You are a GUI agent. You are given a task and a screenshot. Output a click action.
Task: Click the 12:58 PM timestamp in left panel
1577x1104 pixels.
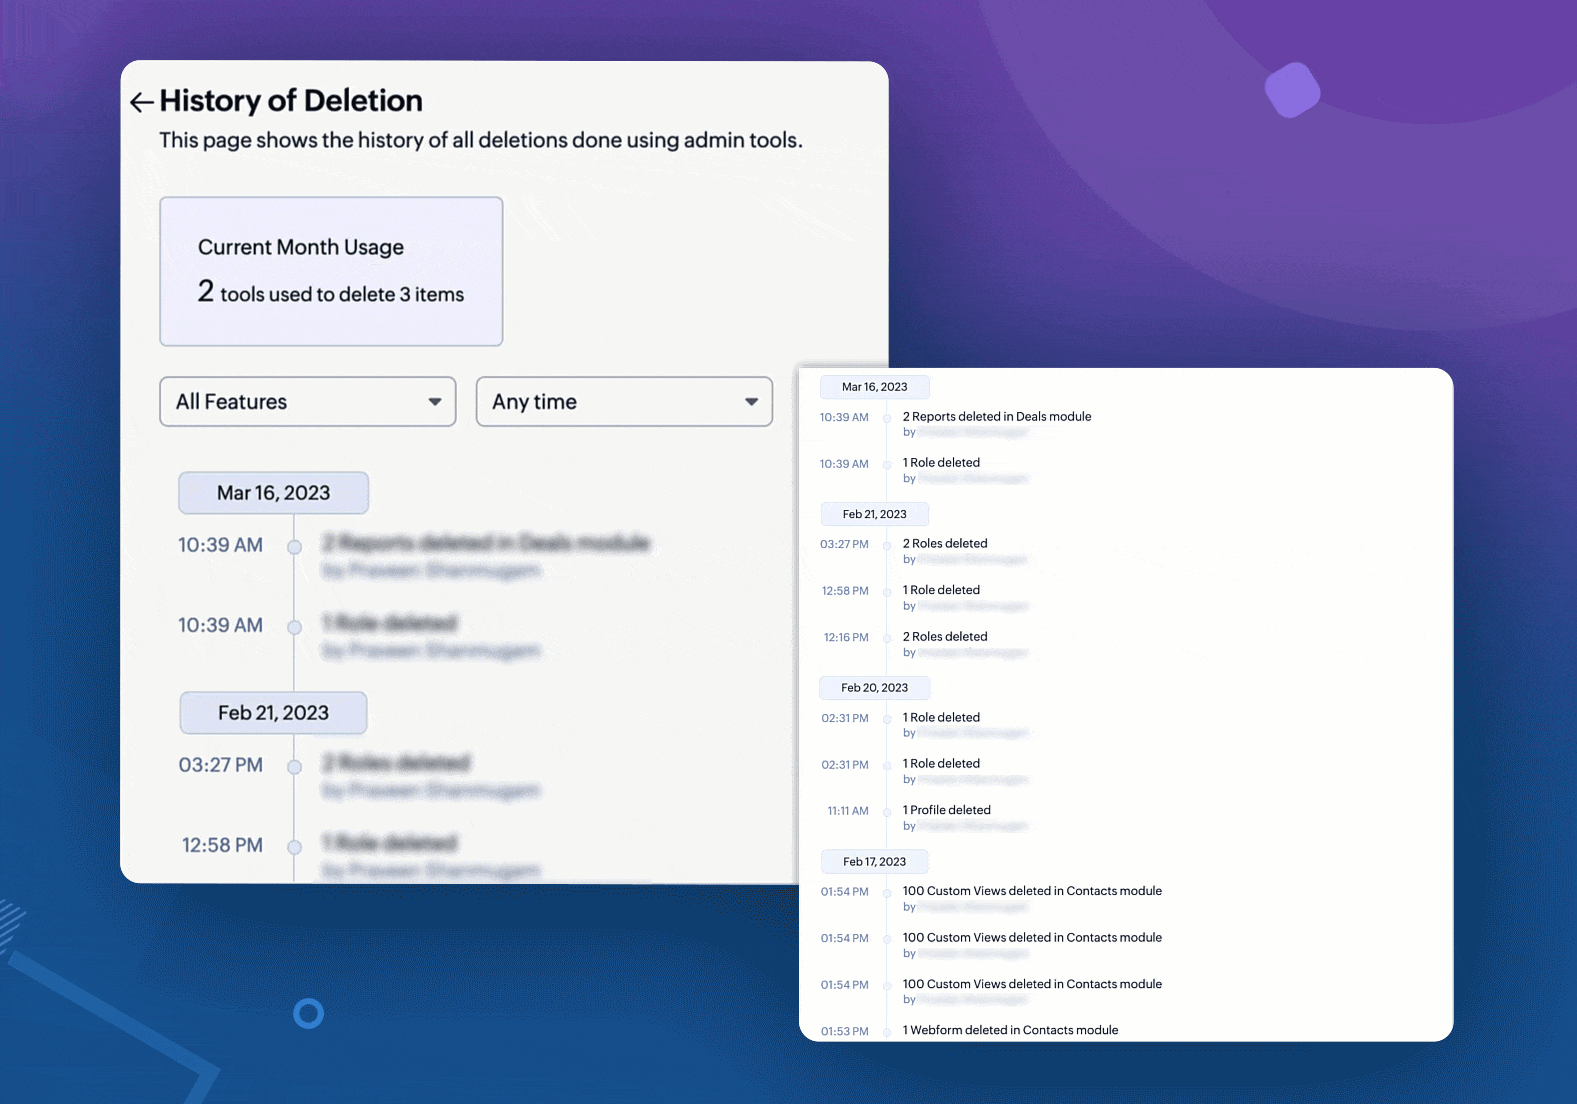point(222,845)
